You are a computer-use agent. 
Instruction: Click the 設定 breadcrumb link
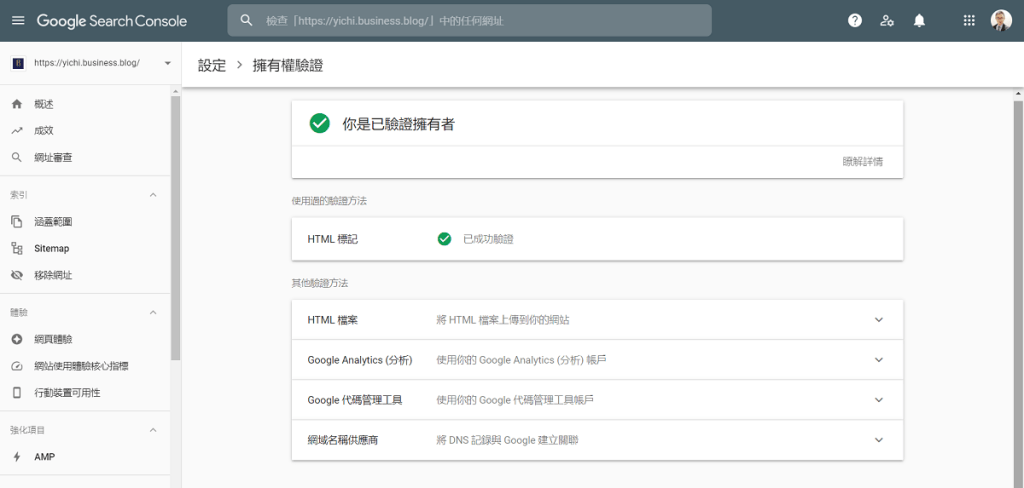(212, 65)
